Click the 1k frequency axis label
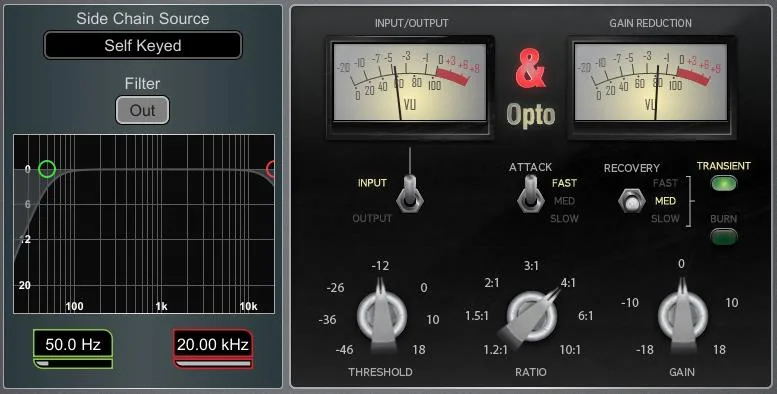Viewport: 777px width, 394px height. [x=161, y=306]
